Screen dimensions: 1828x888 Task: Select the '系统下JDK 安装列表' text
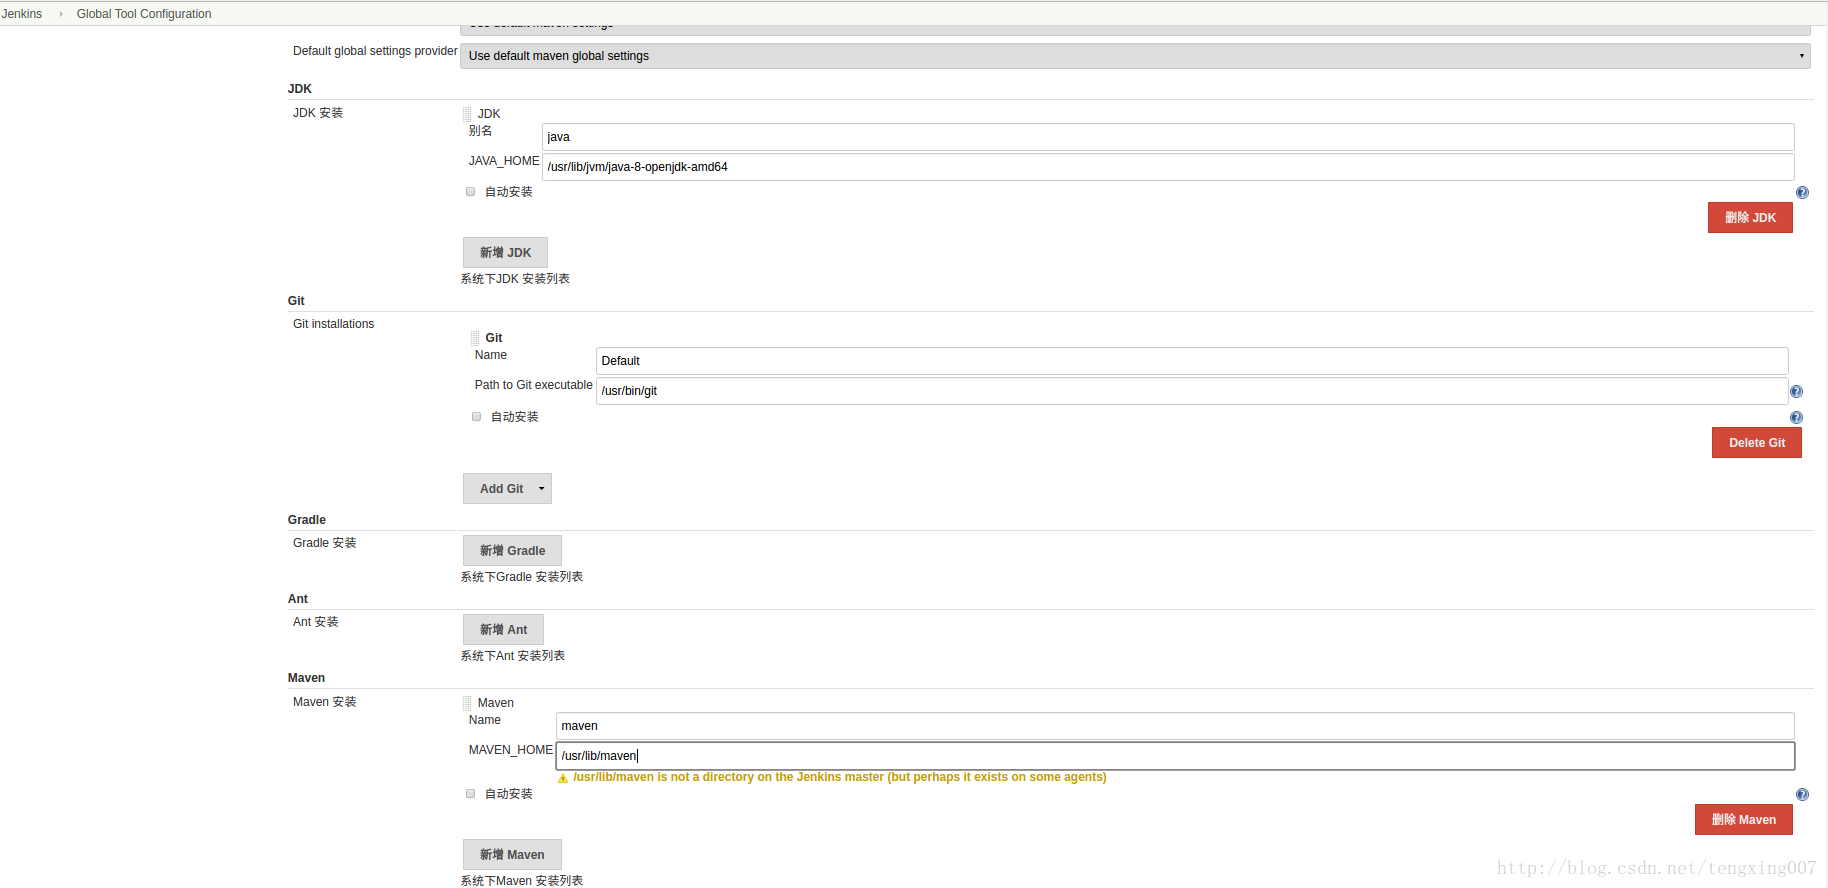pos(515,279)
